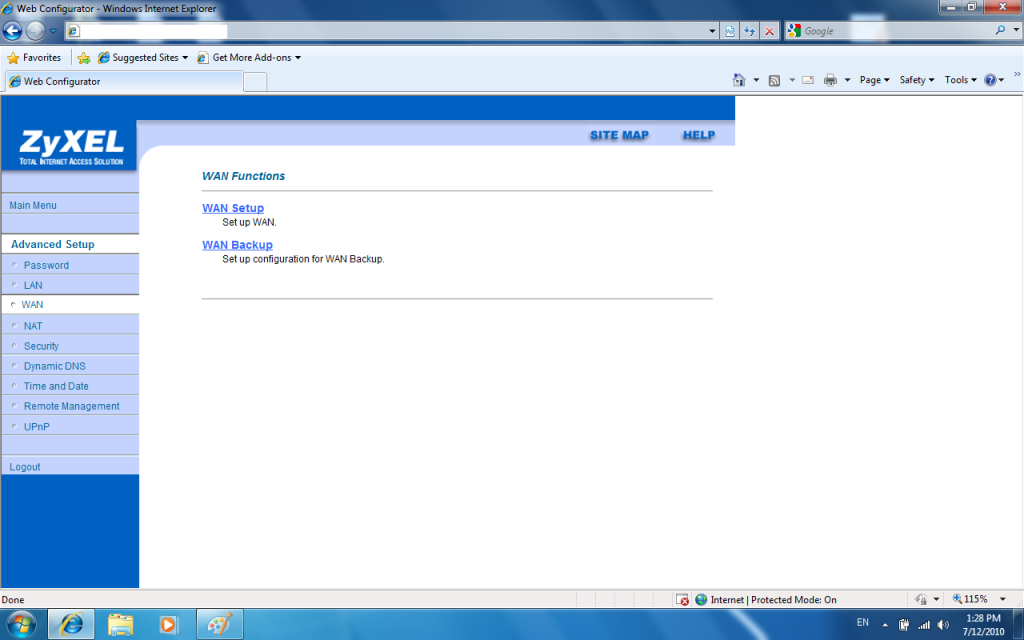Click the browser Back arrow button
The height and width of the screenshot is (640, 1024).
point(13,31)
